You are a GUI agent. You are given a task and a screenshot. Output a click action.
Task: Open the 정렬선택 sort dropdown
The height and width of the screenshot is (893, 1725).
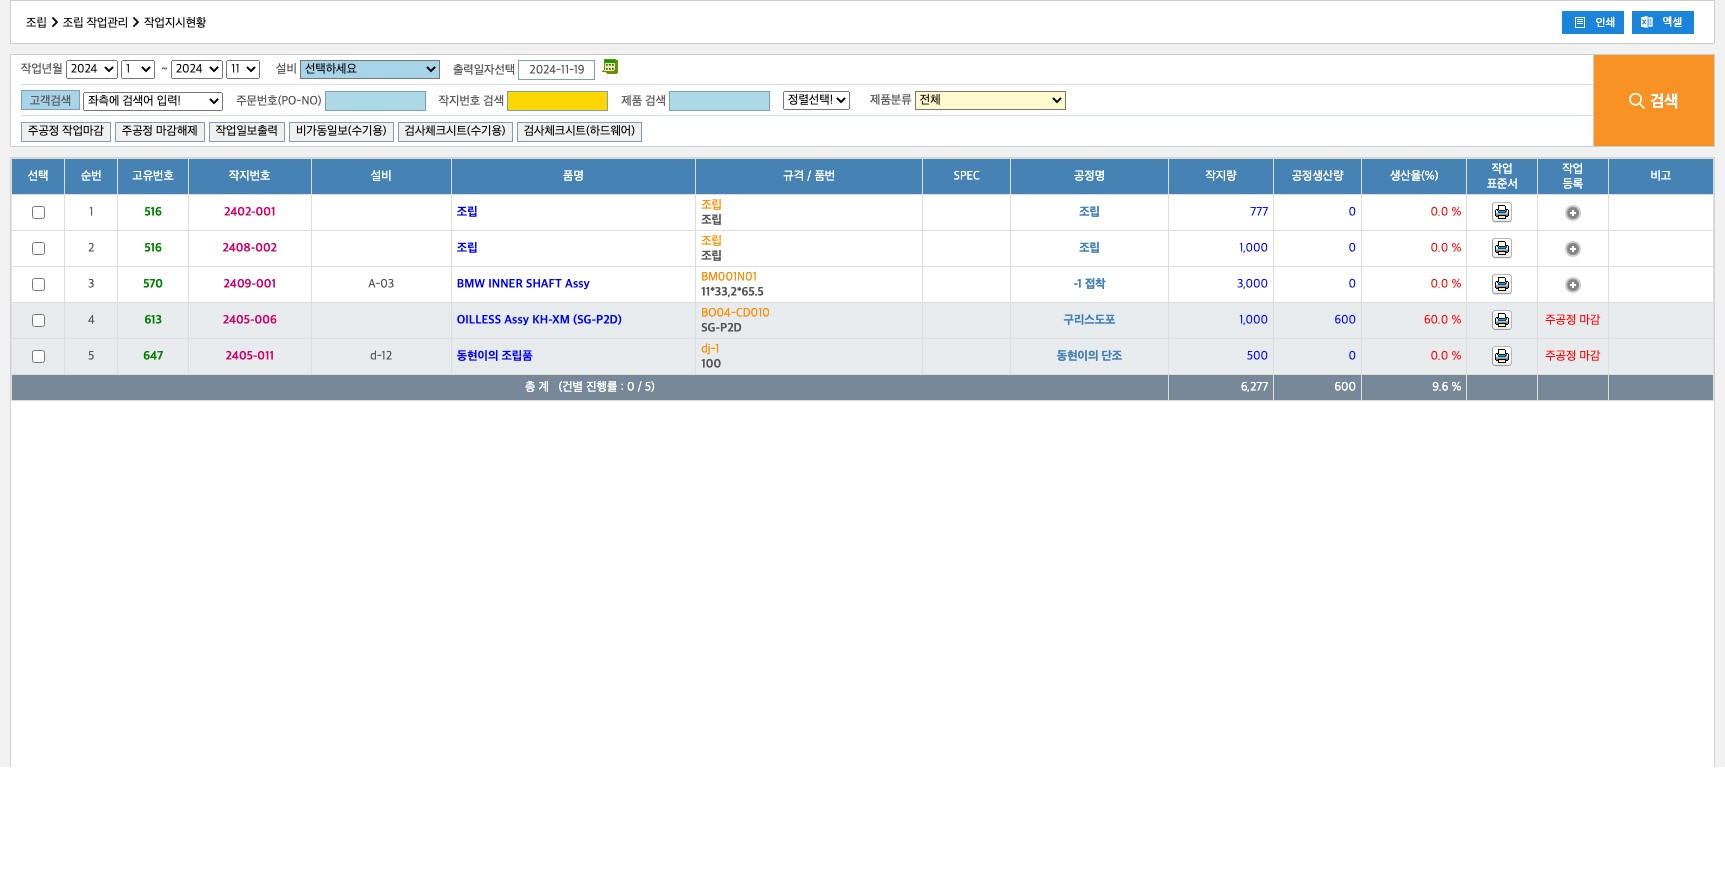pos(815,100)
